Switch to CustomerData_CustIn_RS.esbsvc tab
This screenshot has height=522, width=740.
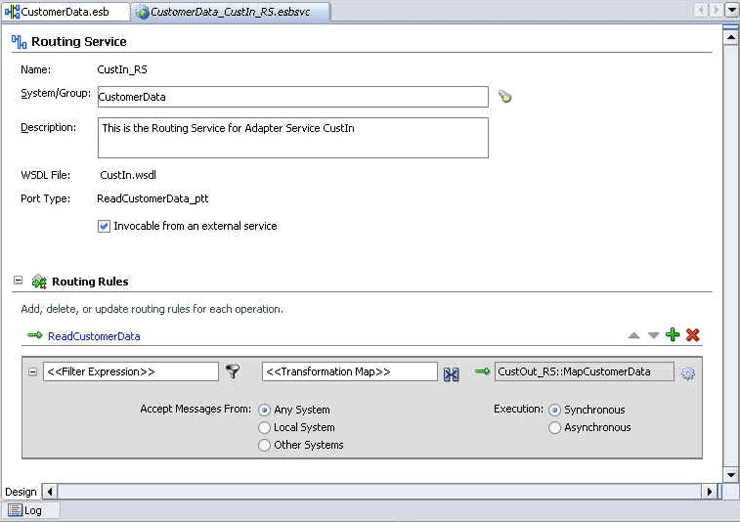pyautogui.click(x=230, y=12)
